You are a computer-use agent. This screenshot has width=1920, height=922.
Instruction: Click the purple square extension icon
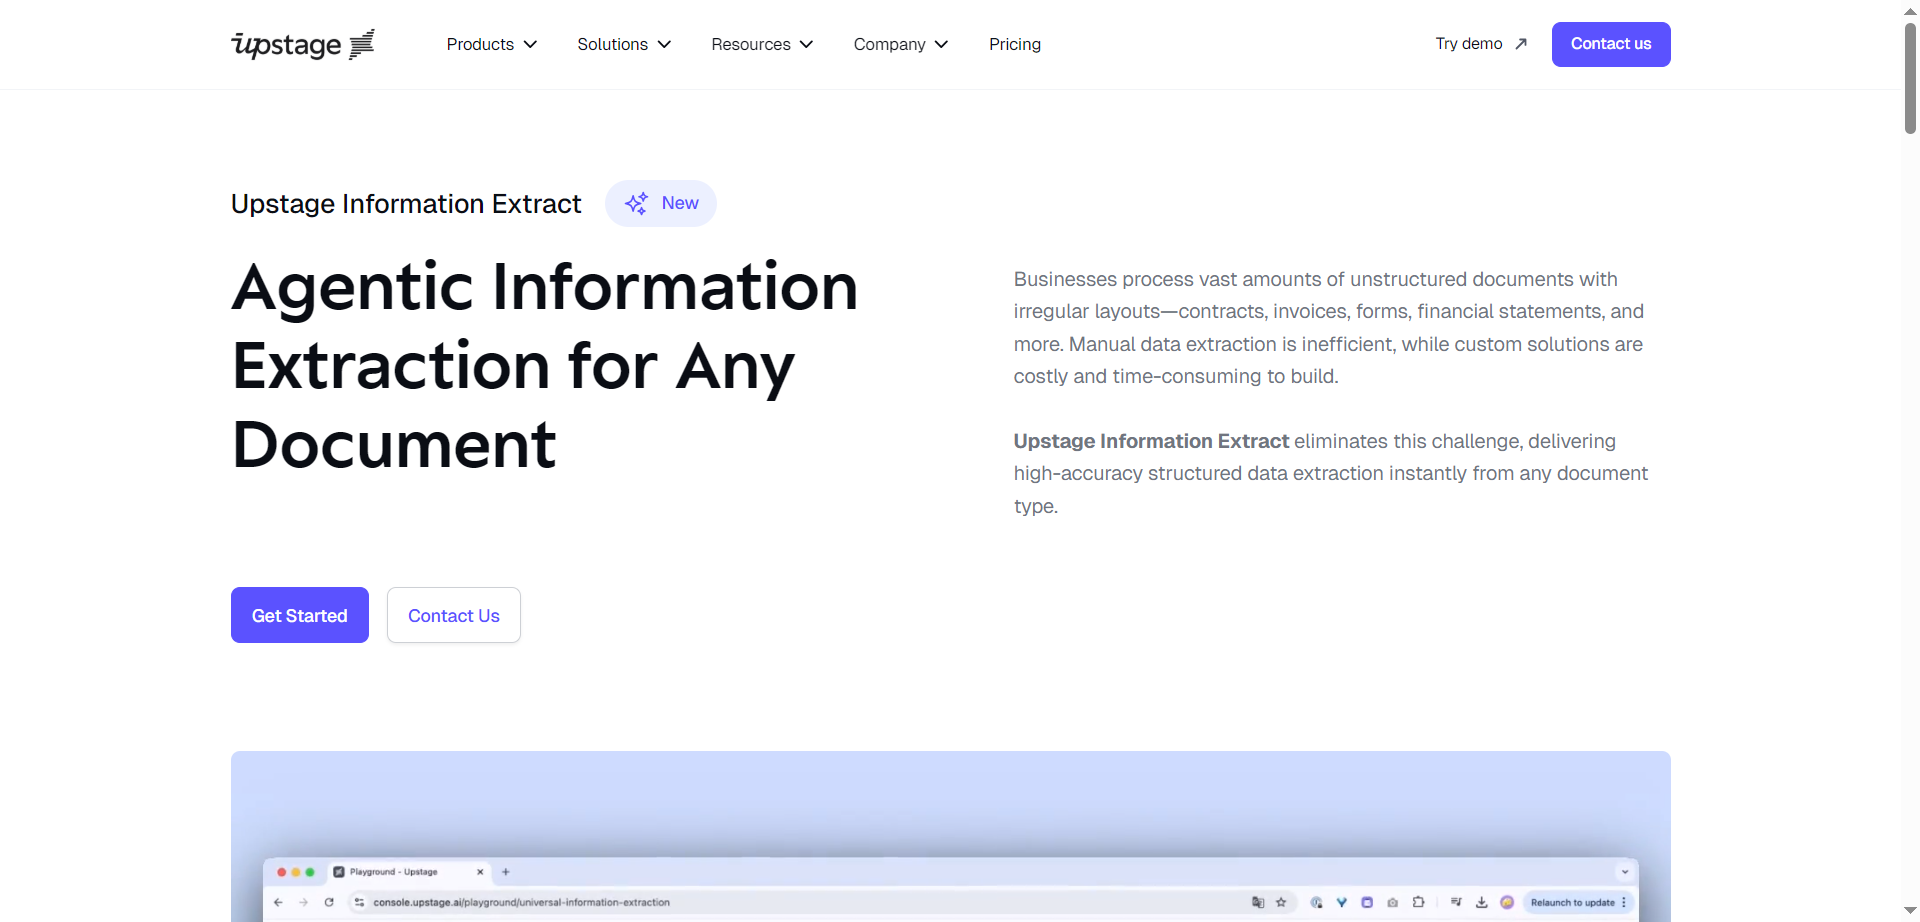pos(1367,902)
